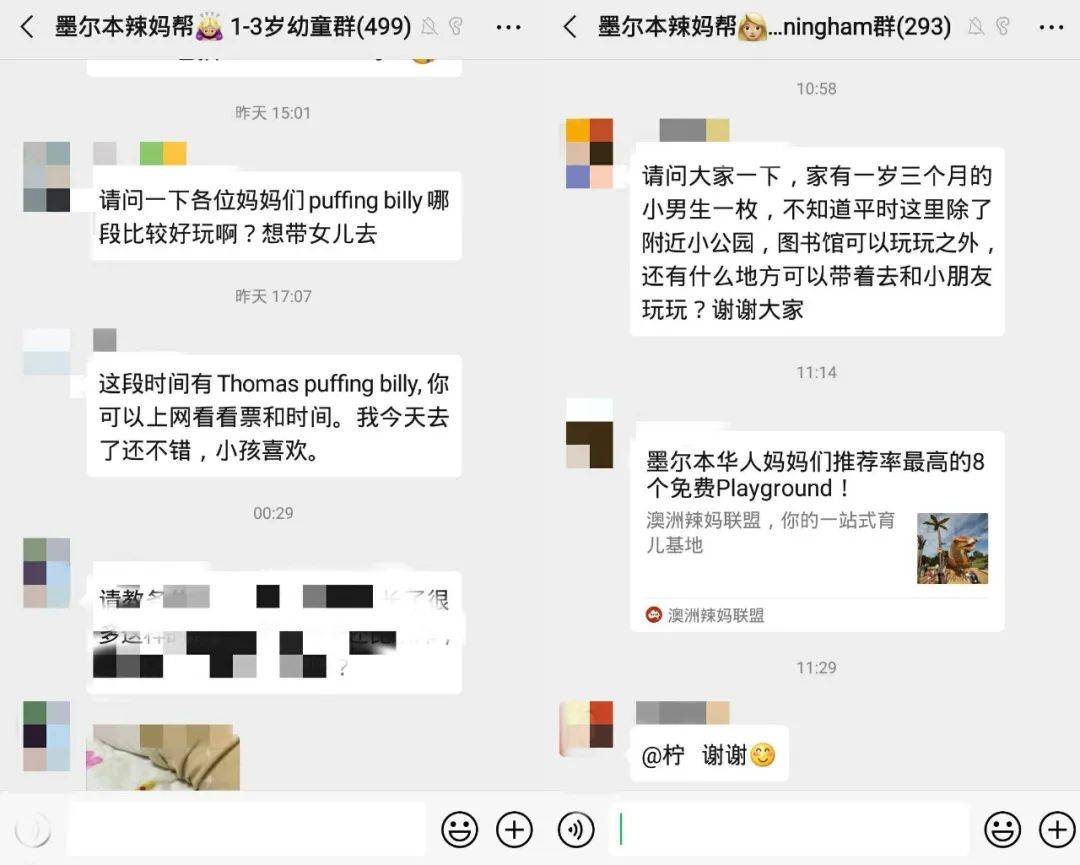Tap the avatar beside 一岁三个月 message
This screenshot has width=1080, height=865.
(590, 154)
